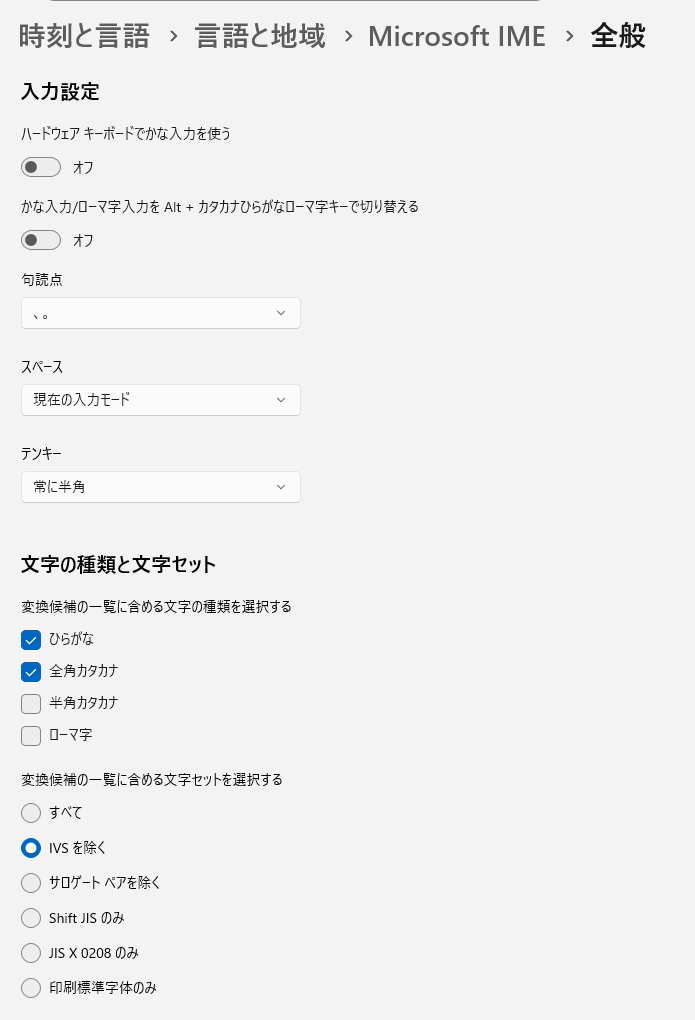Select the すべて radio button
This screenshot has width=695, height=1020.
point(31,813)
